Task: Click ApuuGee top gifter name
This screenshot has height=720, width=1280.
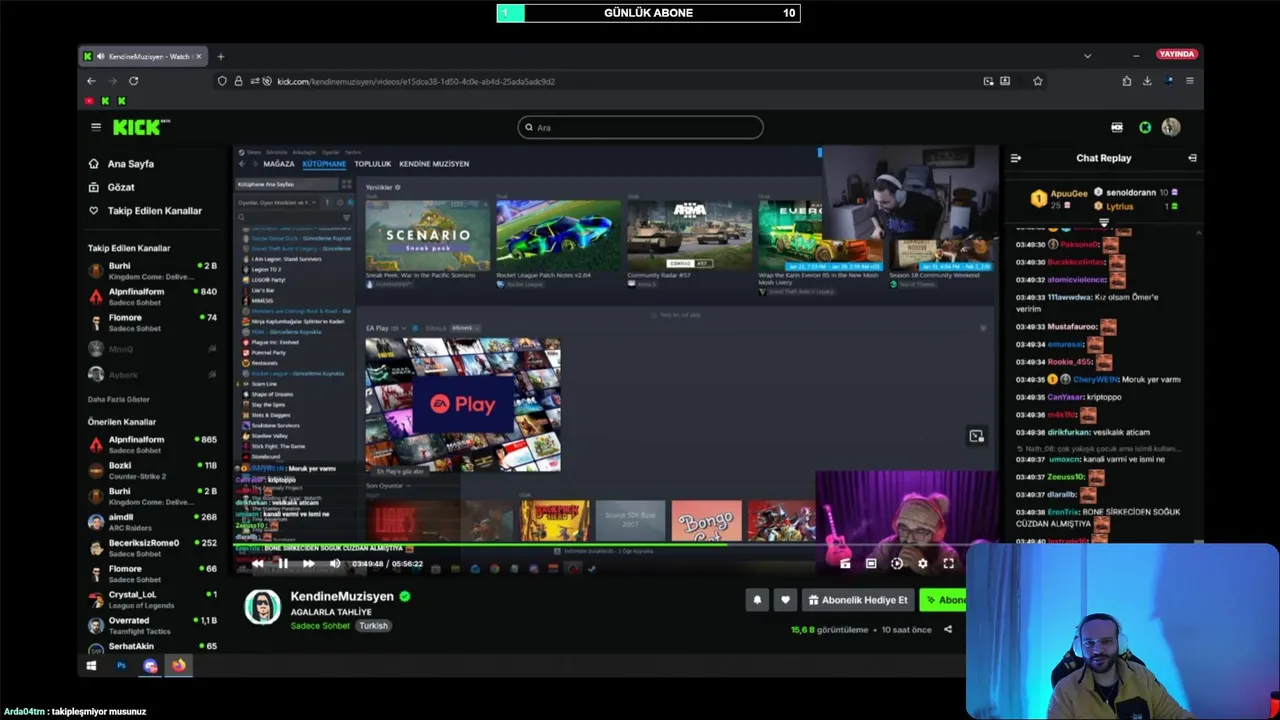Action: (x=1069, y=194)
